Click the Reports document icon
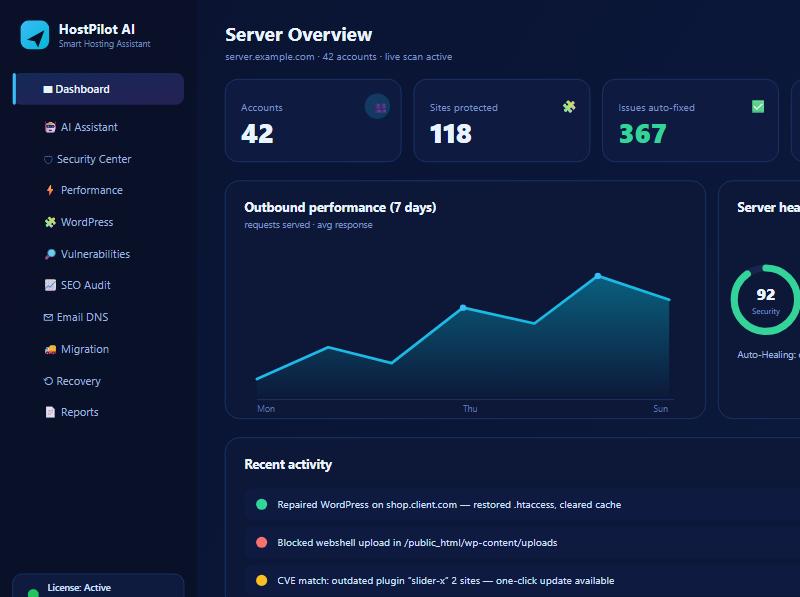The height and width of the screenshot is (597, 800). [x=50, y=412]
